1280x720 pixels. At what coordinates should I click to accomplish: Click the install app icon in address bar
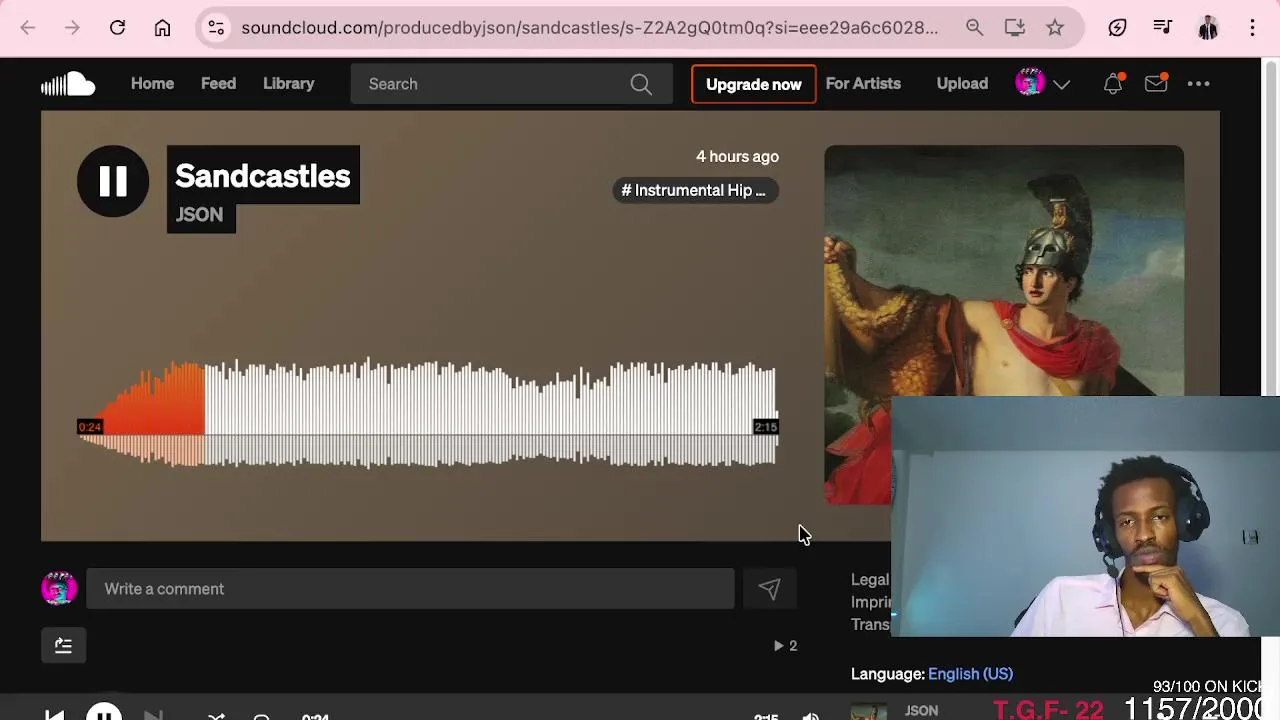tap(1014, 28)
